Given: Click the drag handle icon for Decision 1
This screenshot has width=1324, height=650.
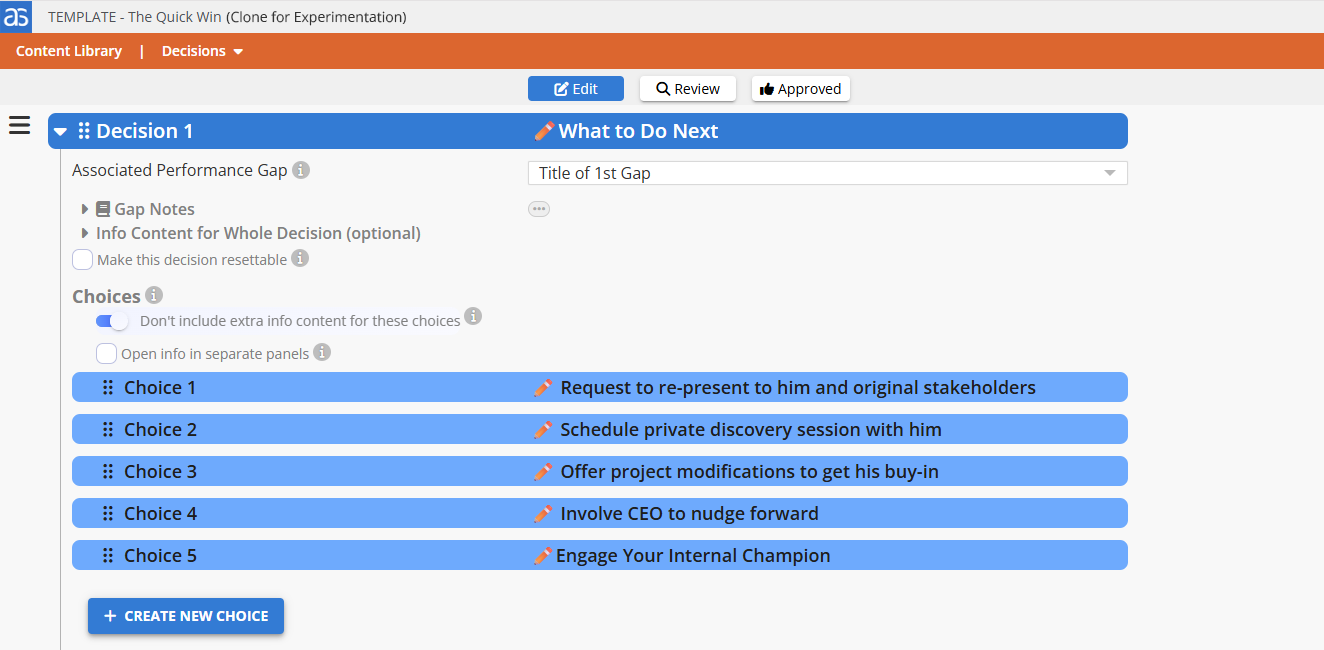Looking at the screenshot, I should (x=84, y=131).
